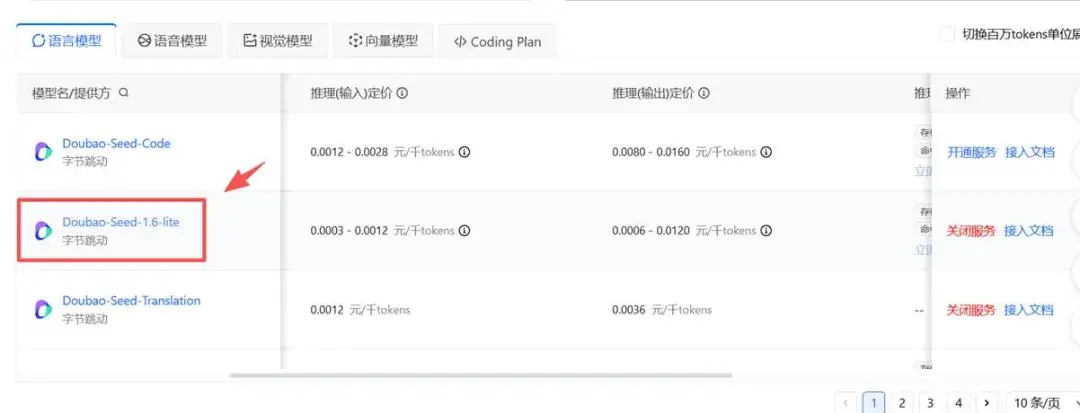Image resolution: width=1080 pixels, height=413 pixels.
Task: Switch to the 语音模型 tab
Action: pyautogui.click(x=172, y=41)
